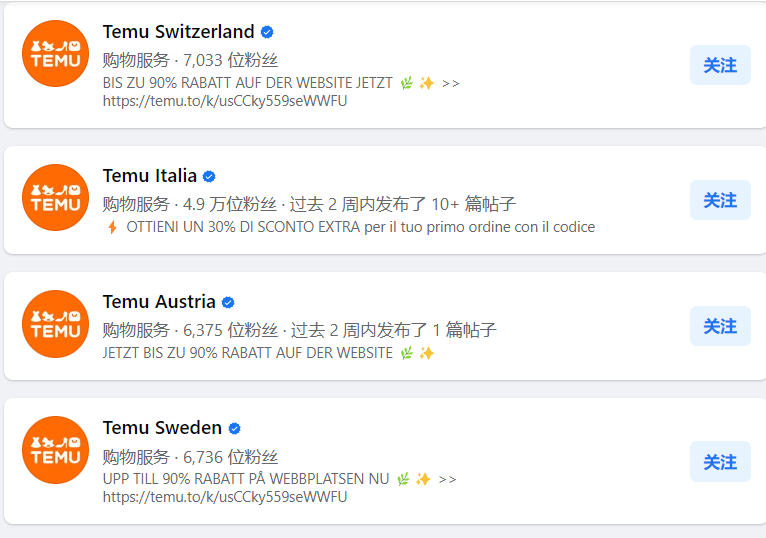The image size is (766, 538).
Task: Follow the Temu Sweden page
Action: pyautogui.click(x=720, y=461)
